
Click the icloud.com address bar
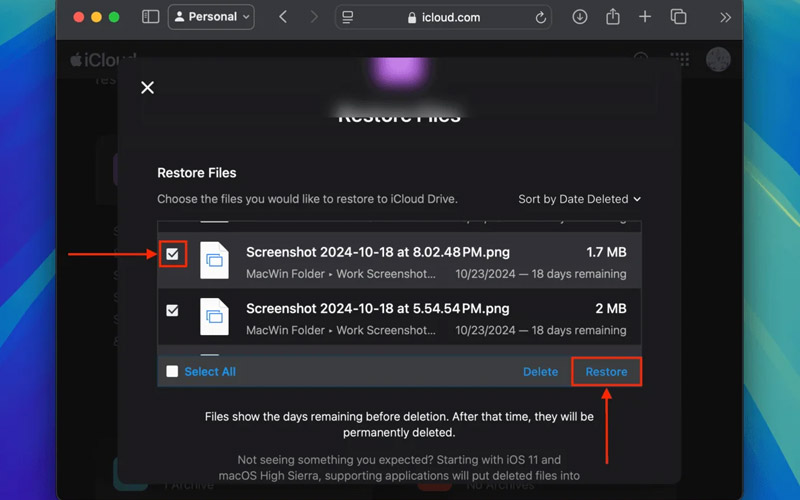click(x=443, y=18)
